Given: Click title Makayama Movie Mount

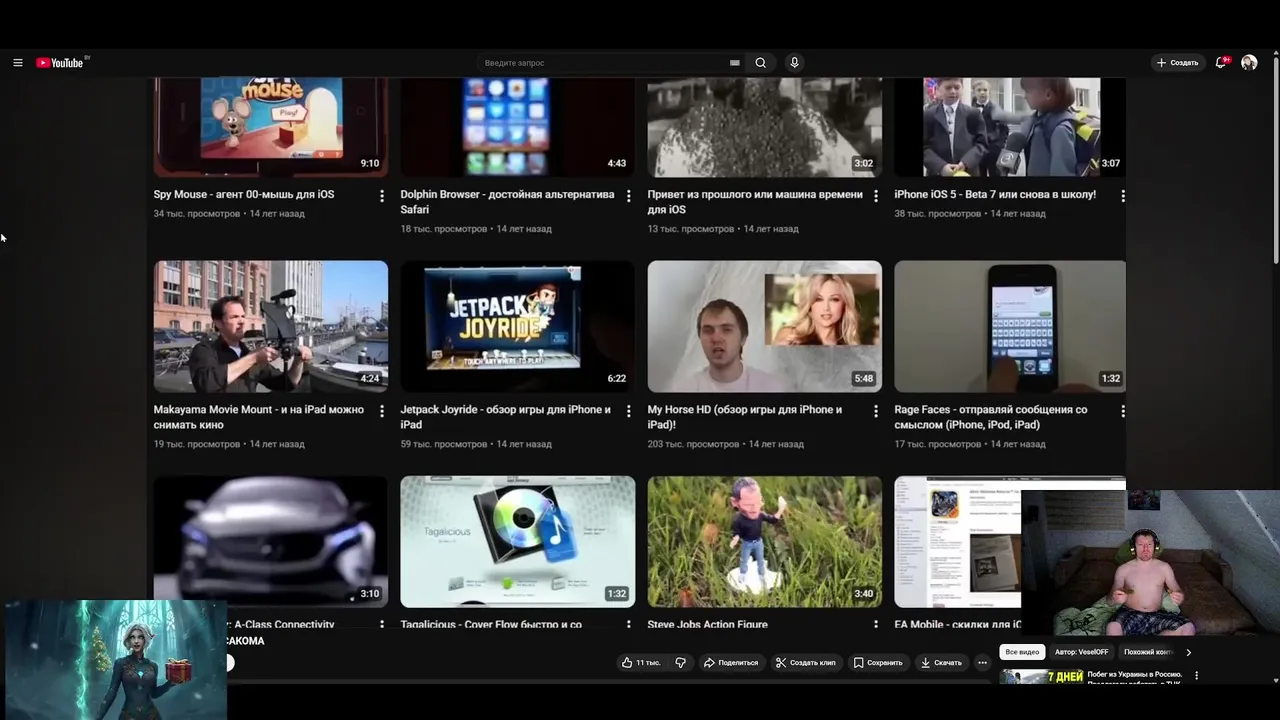Looking at the screenshot, I should pyautogui.click(x=259, y=417).
